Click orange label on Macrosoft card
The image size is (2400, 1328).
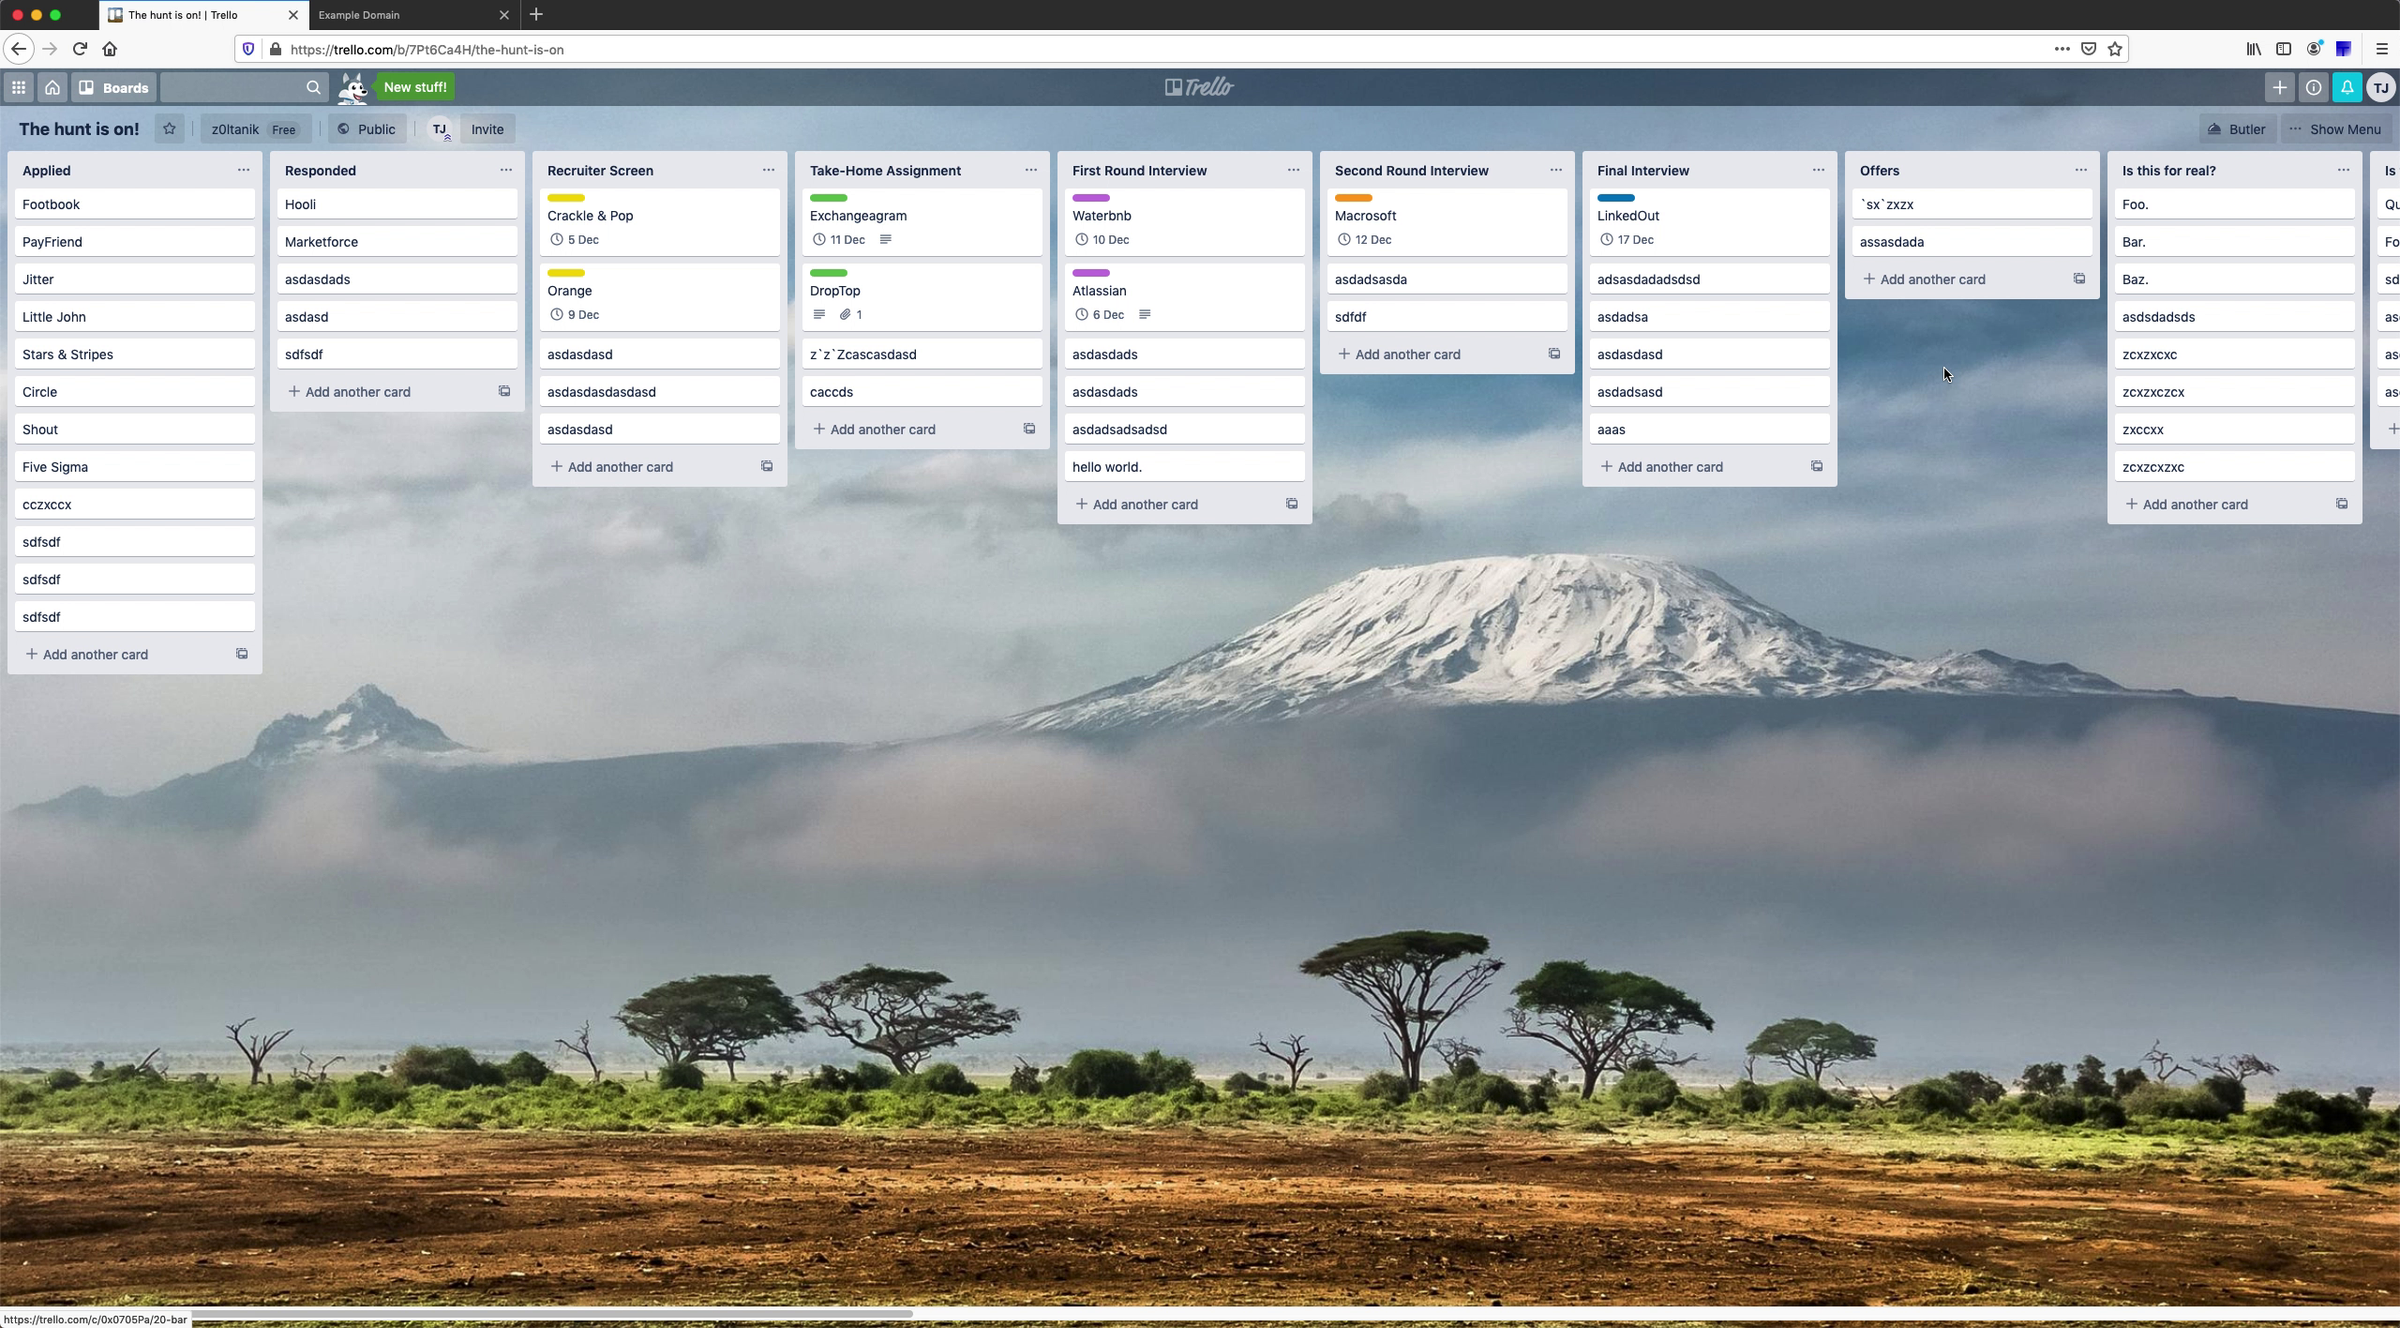1353,198
